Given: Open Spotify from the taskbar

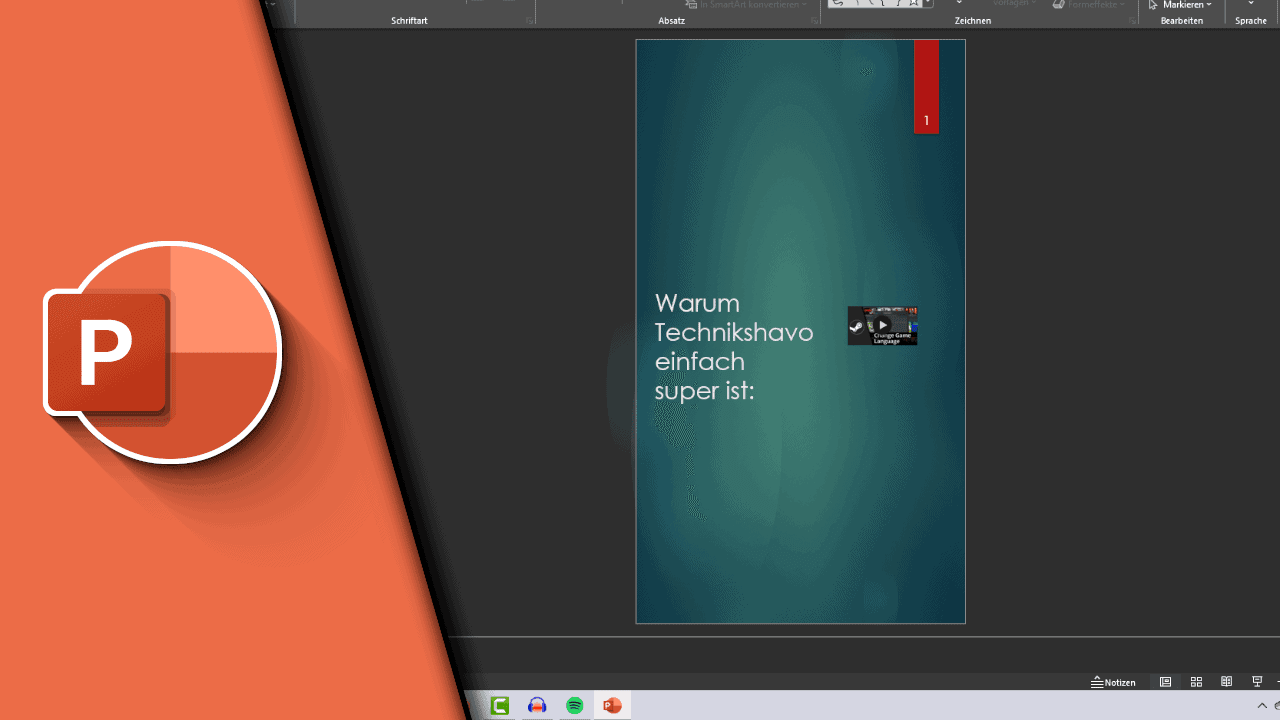Looking at the screenshot, I should (x=575, y=706).
